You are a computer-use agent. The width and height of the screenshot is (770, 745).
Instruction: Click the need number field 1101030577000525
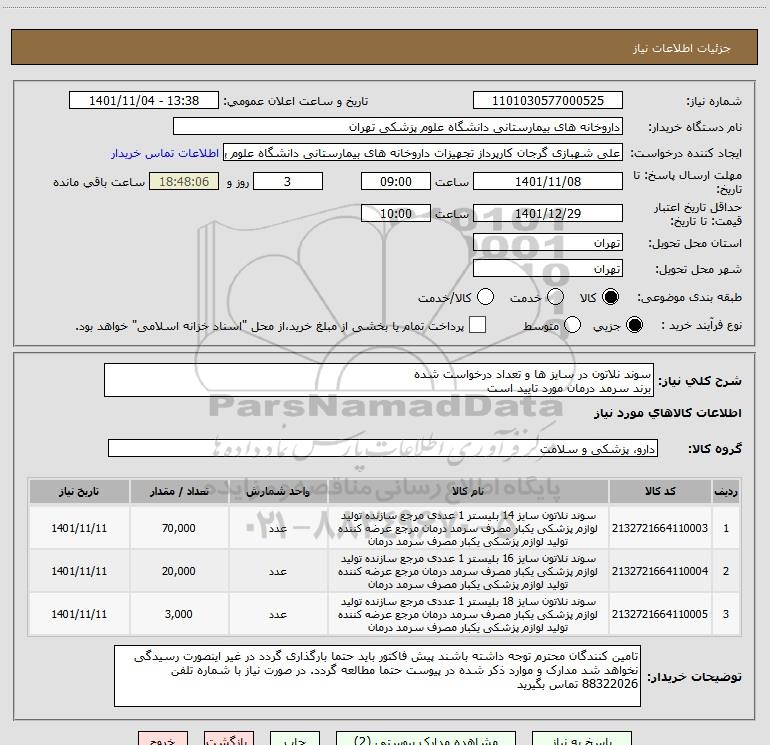click(x=548, y=100)
